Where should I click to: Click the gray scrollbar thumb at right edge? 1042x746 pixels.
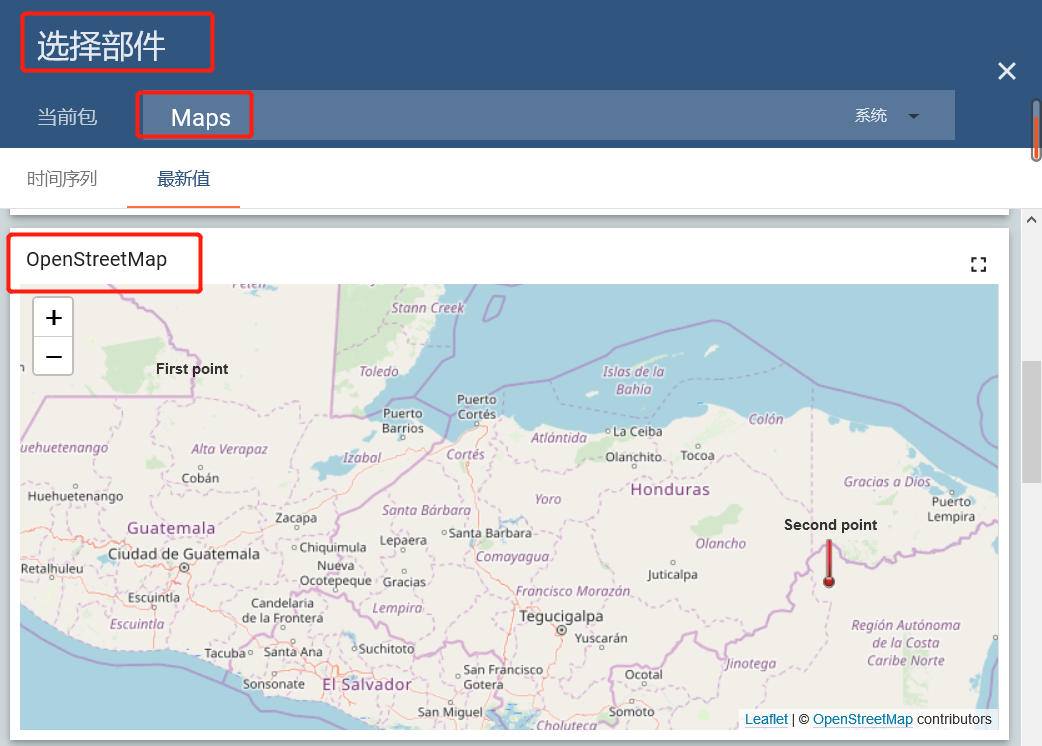[x=1031, y=422]
